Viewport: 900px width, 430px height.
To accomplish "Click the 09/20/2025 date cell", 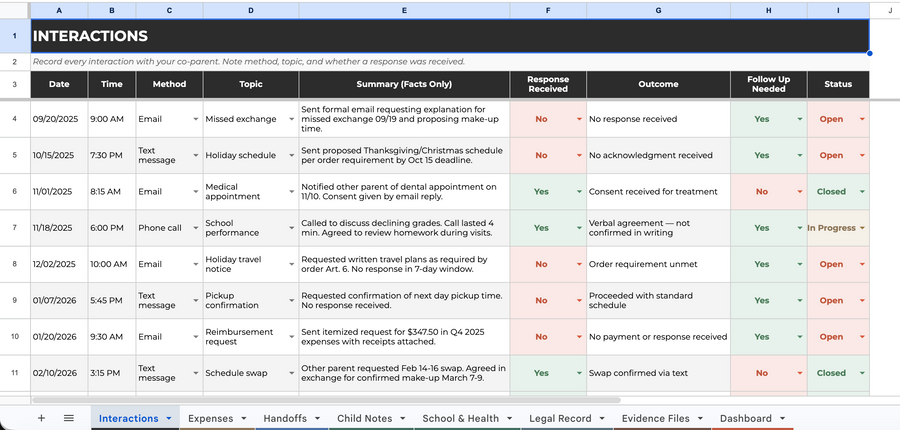I will pyautogui.click(x=59, y=119).
